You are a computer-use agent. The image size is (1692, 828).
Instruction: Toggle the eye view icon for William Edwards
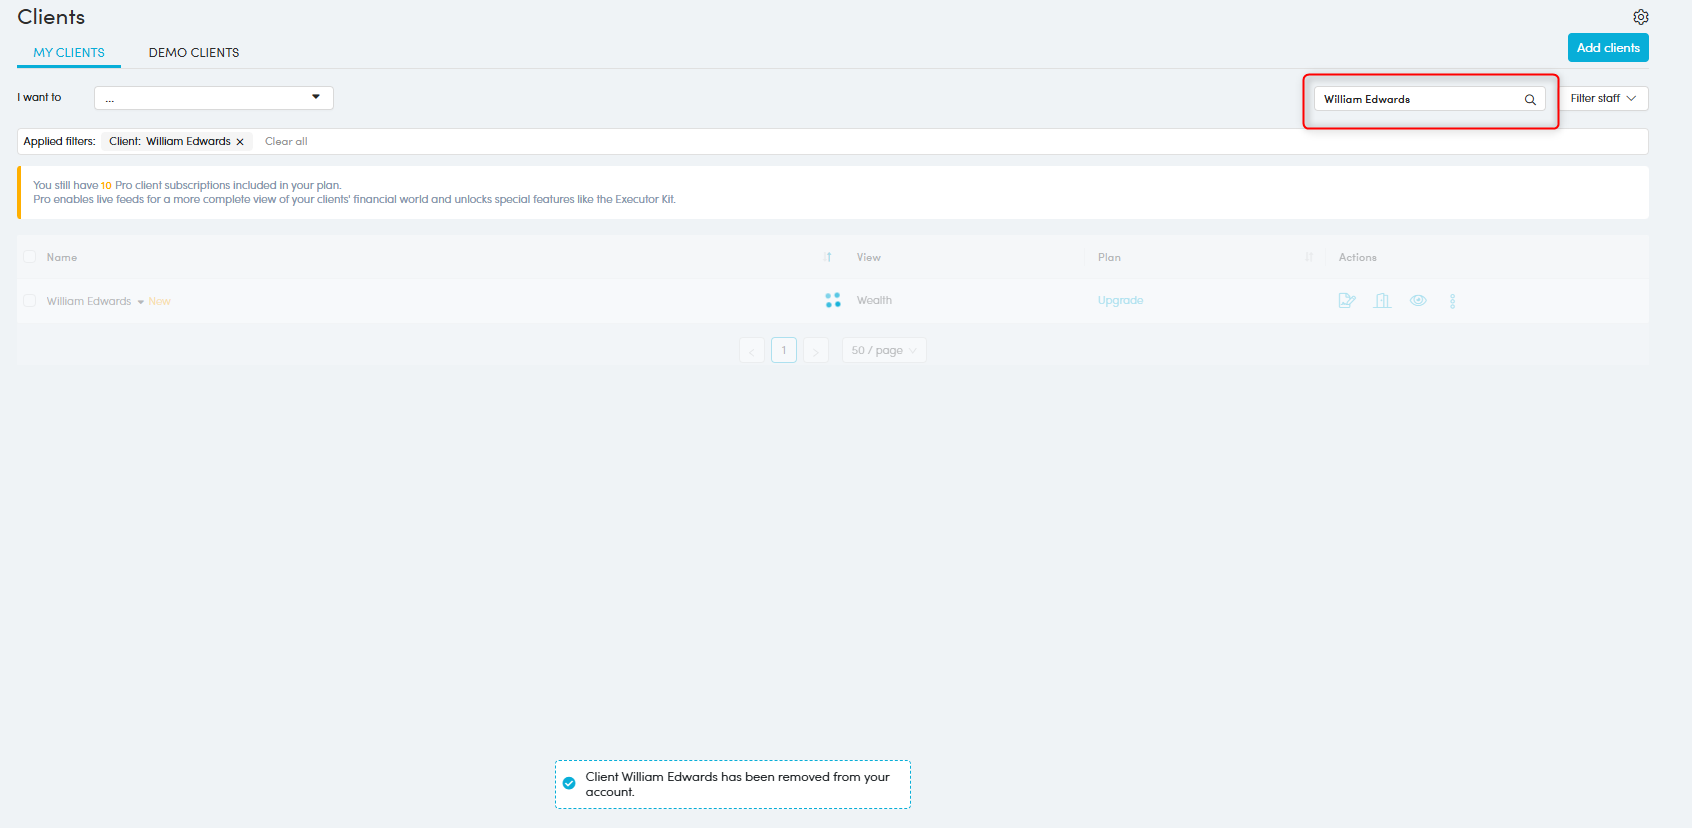pyautogui.click(x=1417, y=301)
